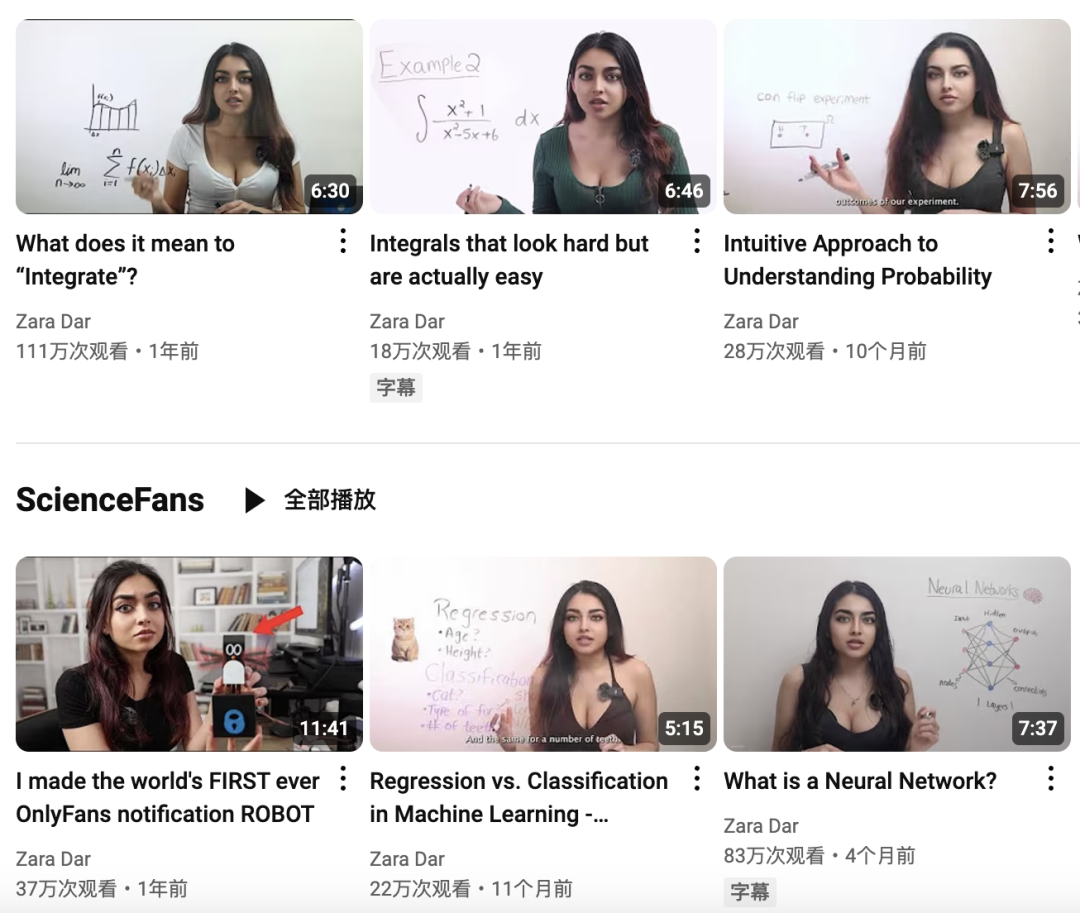Open options menu for "What does it mean to Integrate"
The image size is (1080, 913).
pyautogui.click(x=343, y=242)
